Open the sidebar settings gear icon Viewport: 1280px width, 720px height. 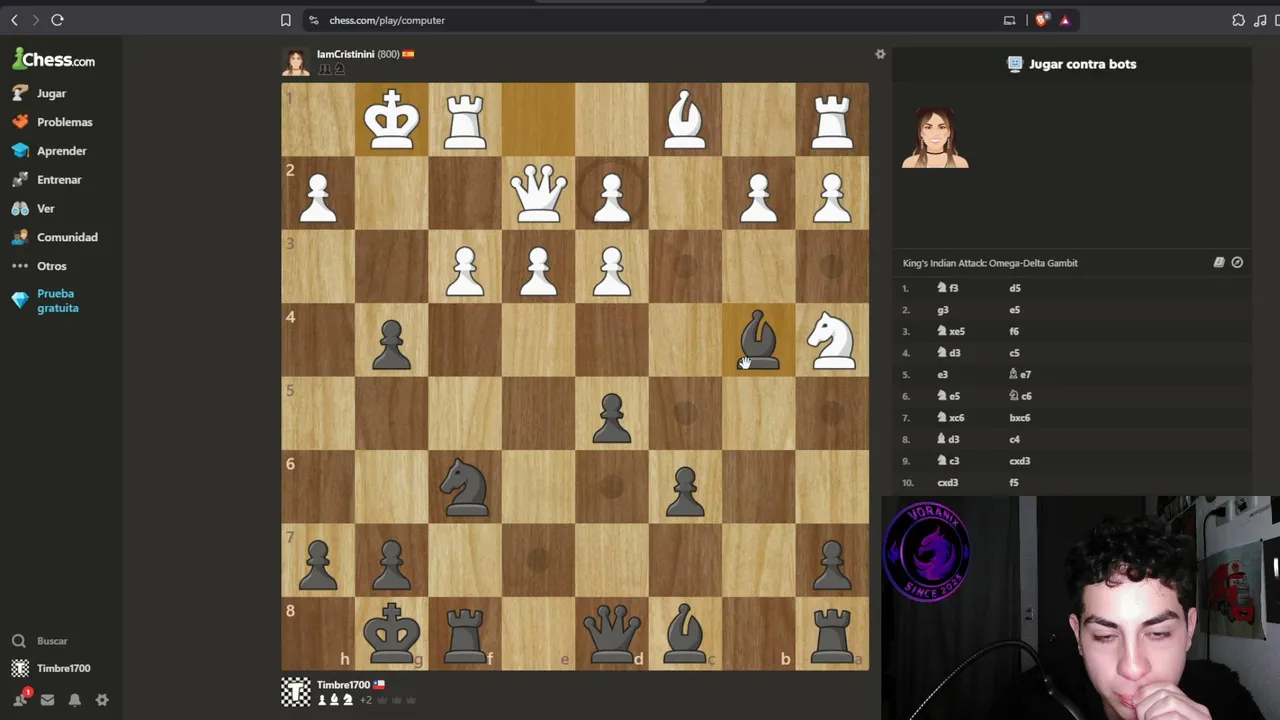click(102, 700)
